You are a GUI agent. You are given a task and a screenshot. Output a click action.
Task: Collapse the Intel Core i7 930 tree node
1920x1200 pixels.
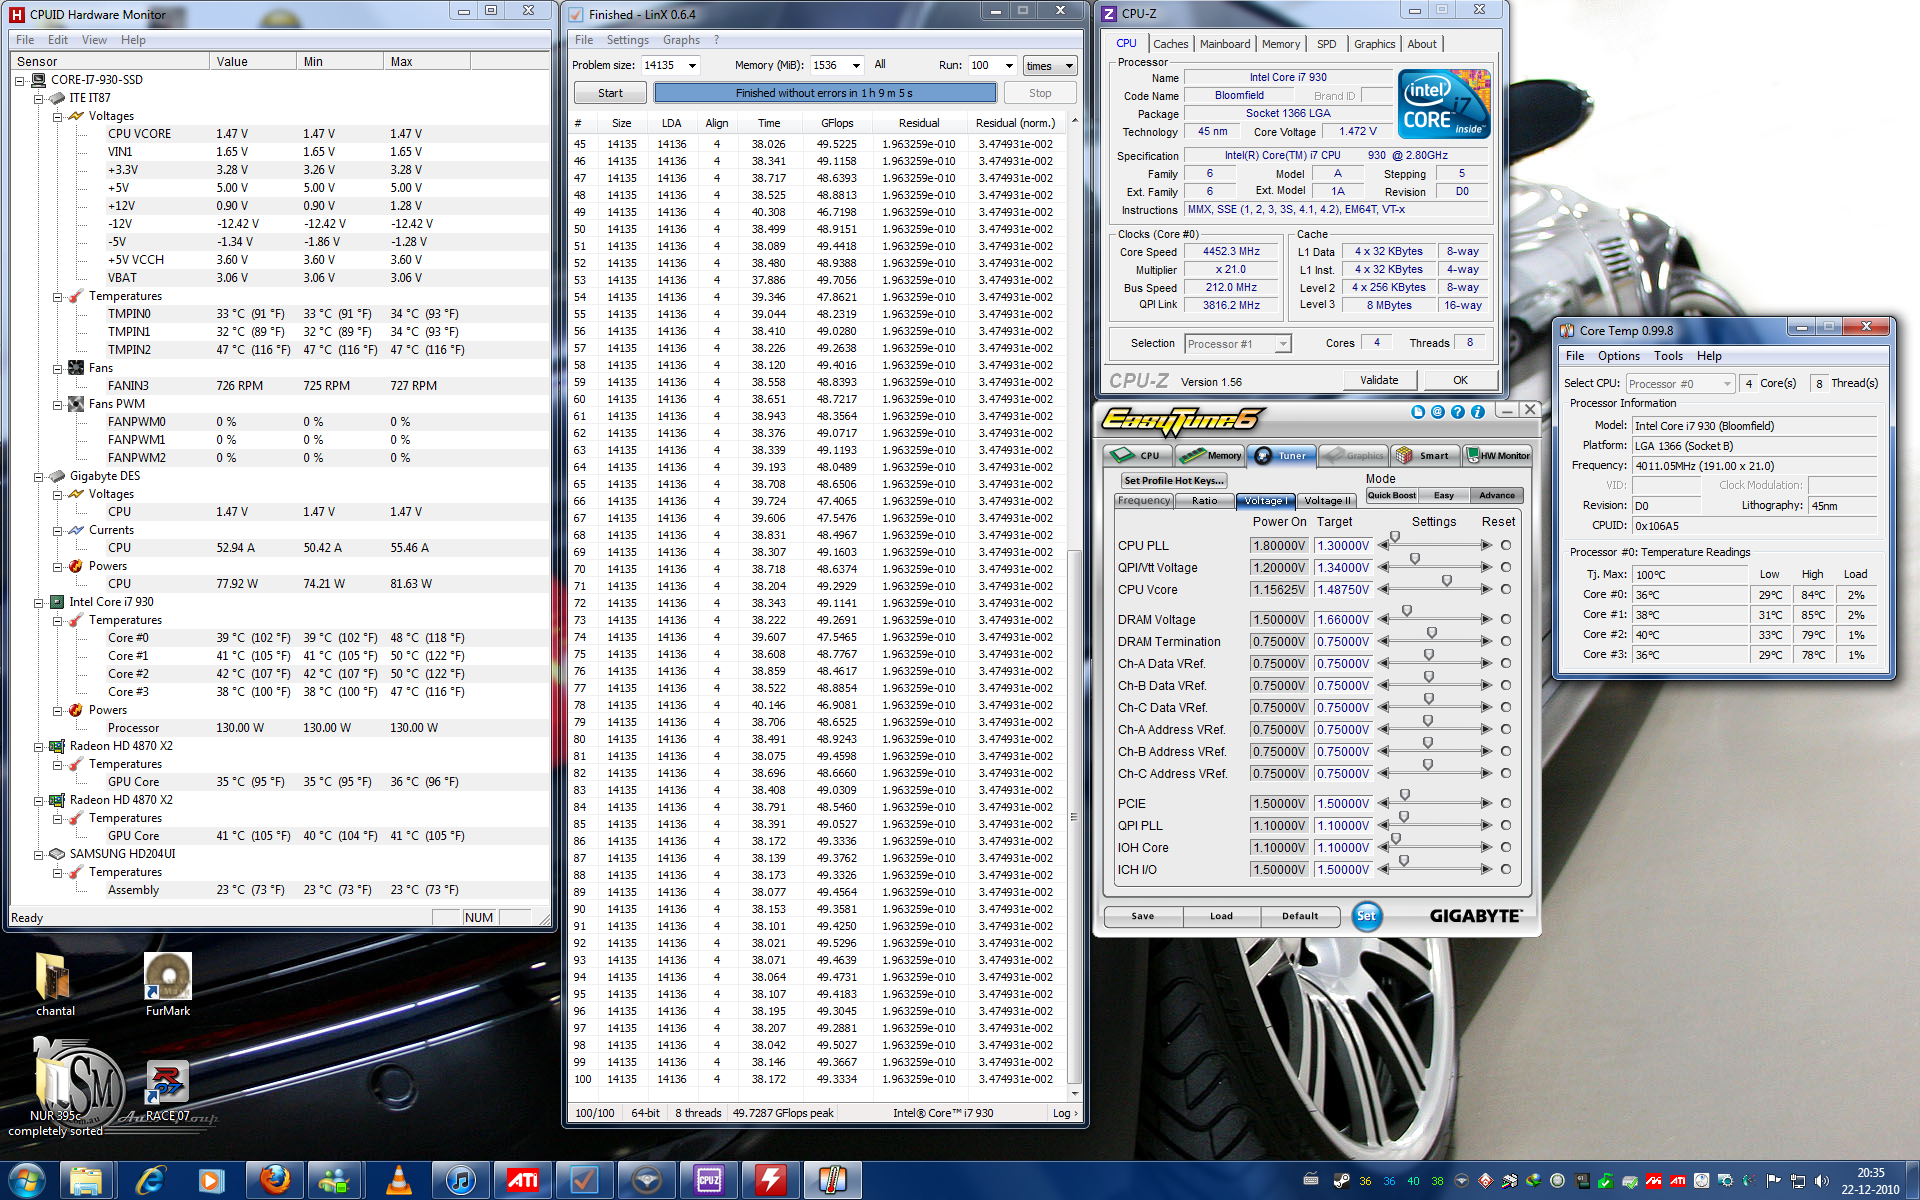point(39,603)
